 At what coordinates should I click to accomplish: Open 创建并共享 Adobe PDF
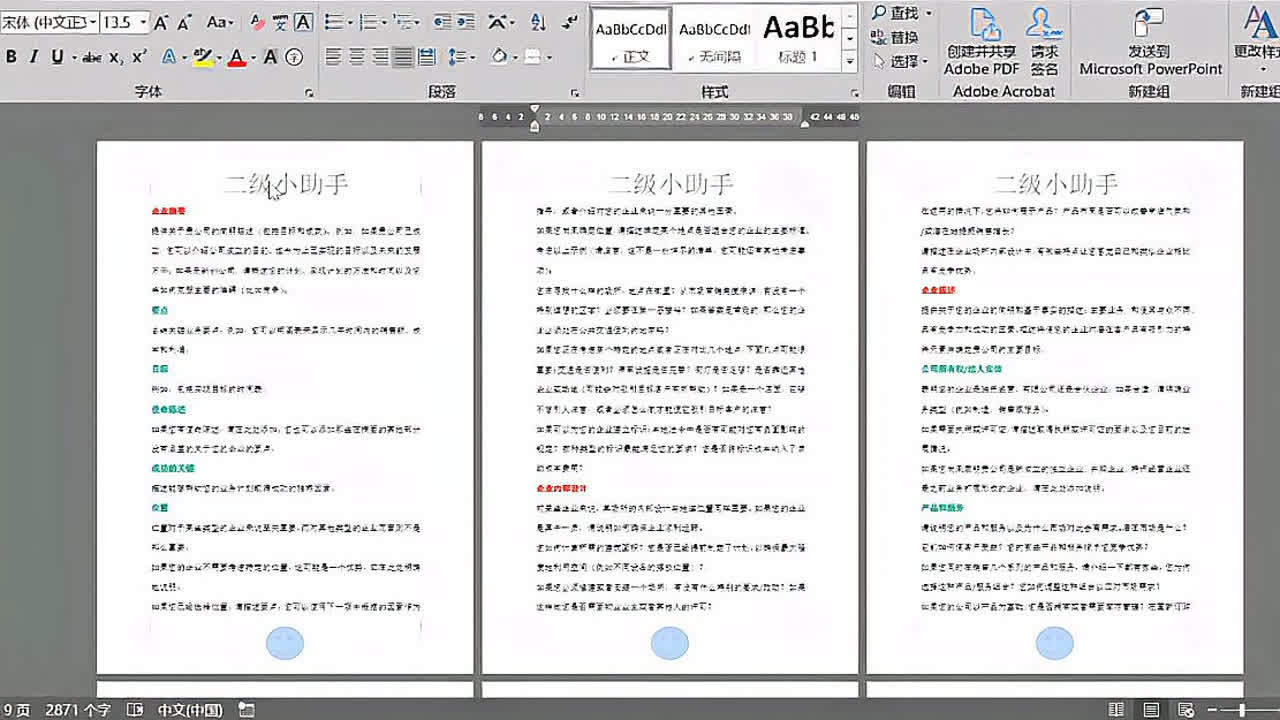(980, 42)
